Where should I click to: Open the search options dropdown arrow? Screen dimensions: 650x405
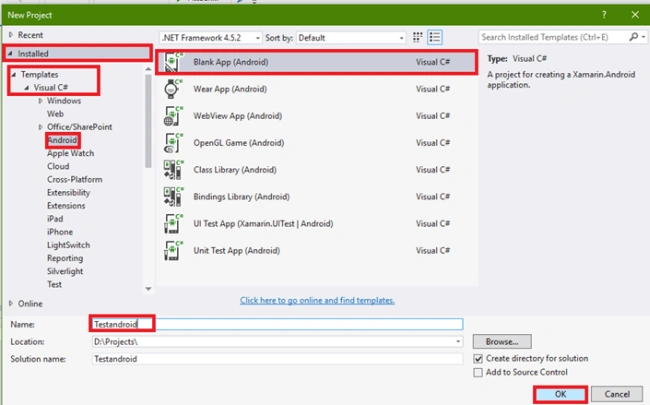pyautogui.click(x=643, y=37)
